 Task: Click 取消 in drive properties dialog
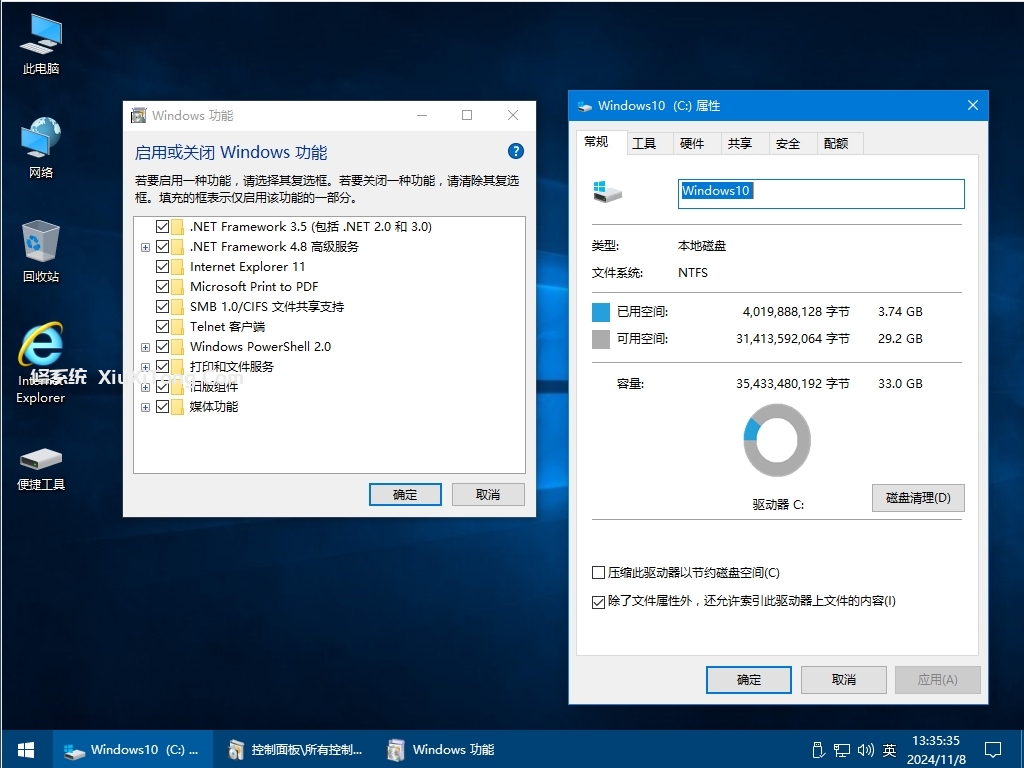point(844,680)
